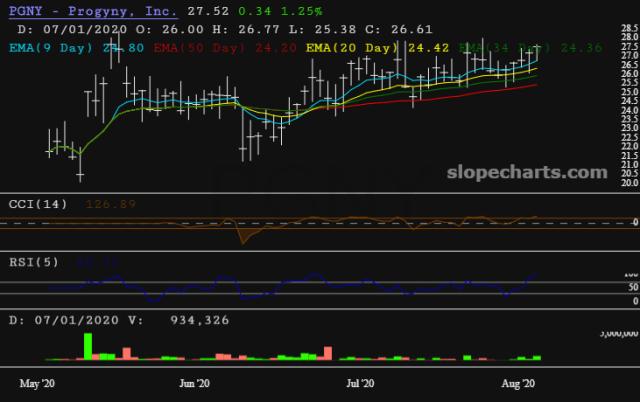
Task: Click the Jun '20 date axis label
Action: [x=194, y=383]
